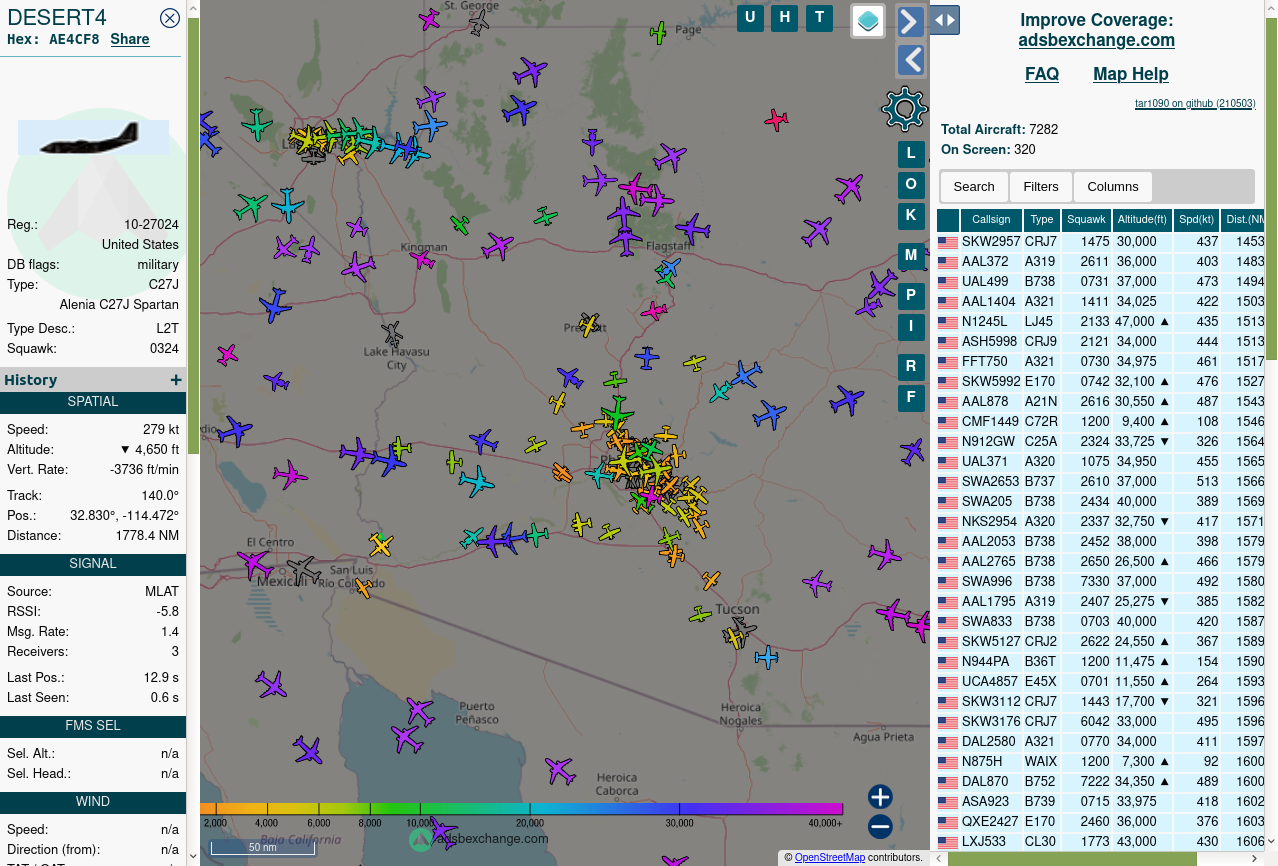Click the double-arrow sidebar width toggle
Viewport: 1278px width, 866px height.
(x=945, y=20)
